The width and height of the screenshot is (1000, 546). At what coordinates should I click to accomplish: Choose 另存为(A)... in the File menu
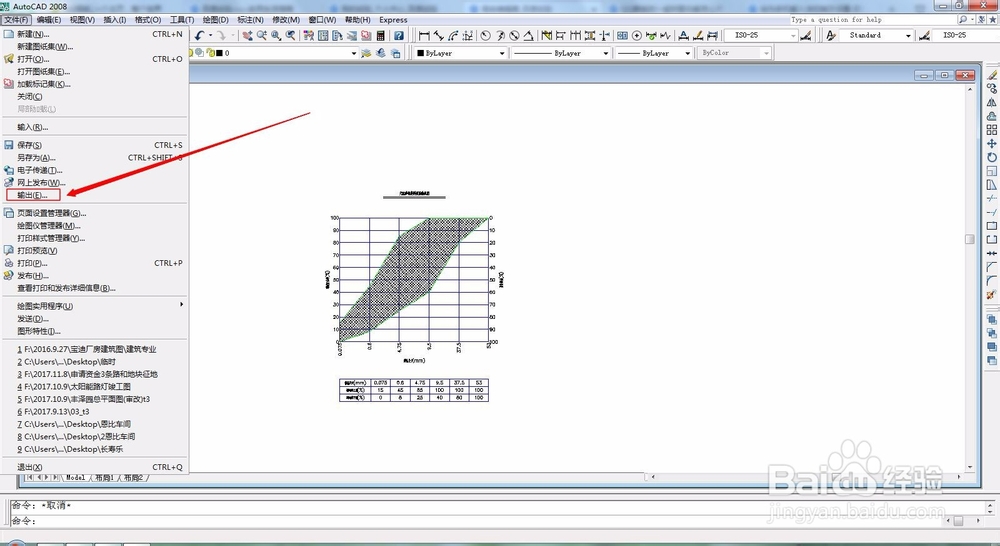94,158
